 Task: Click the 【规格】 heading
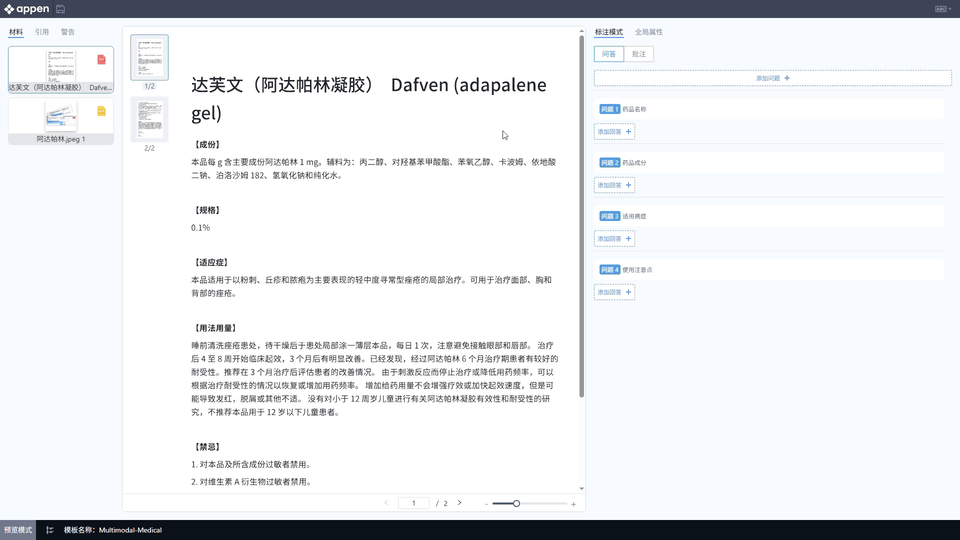pos(207,210)
